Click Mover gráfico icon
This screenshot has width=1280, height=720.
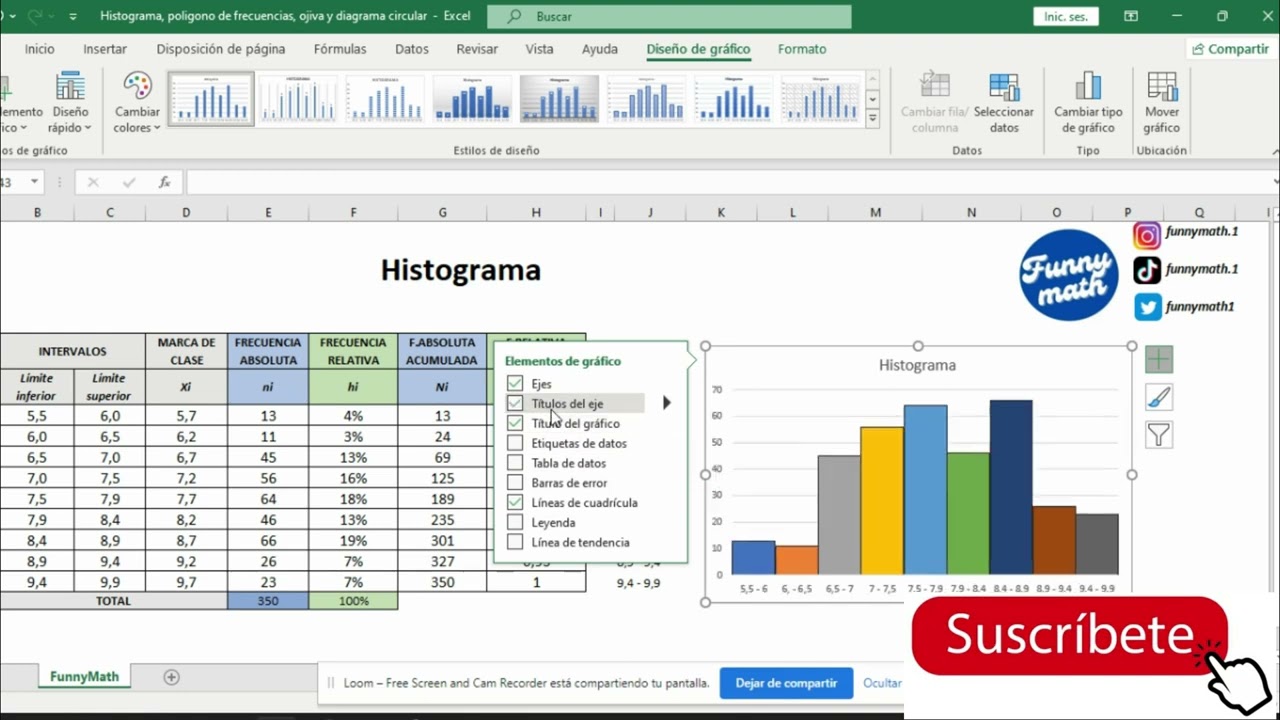coord(1162,86)
